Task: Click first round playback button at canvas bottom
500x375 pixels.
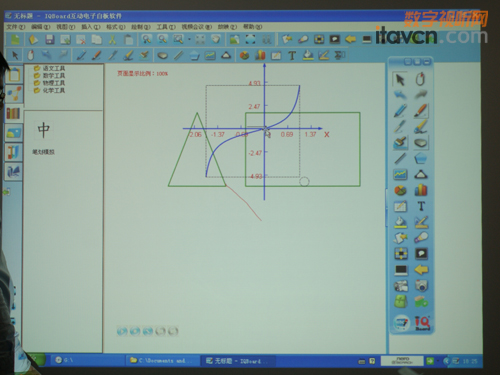Action: (122, 331)
